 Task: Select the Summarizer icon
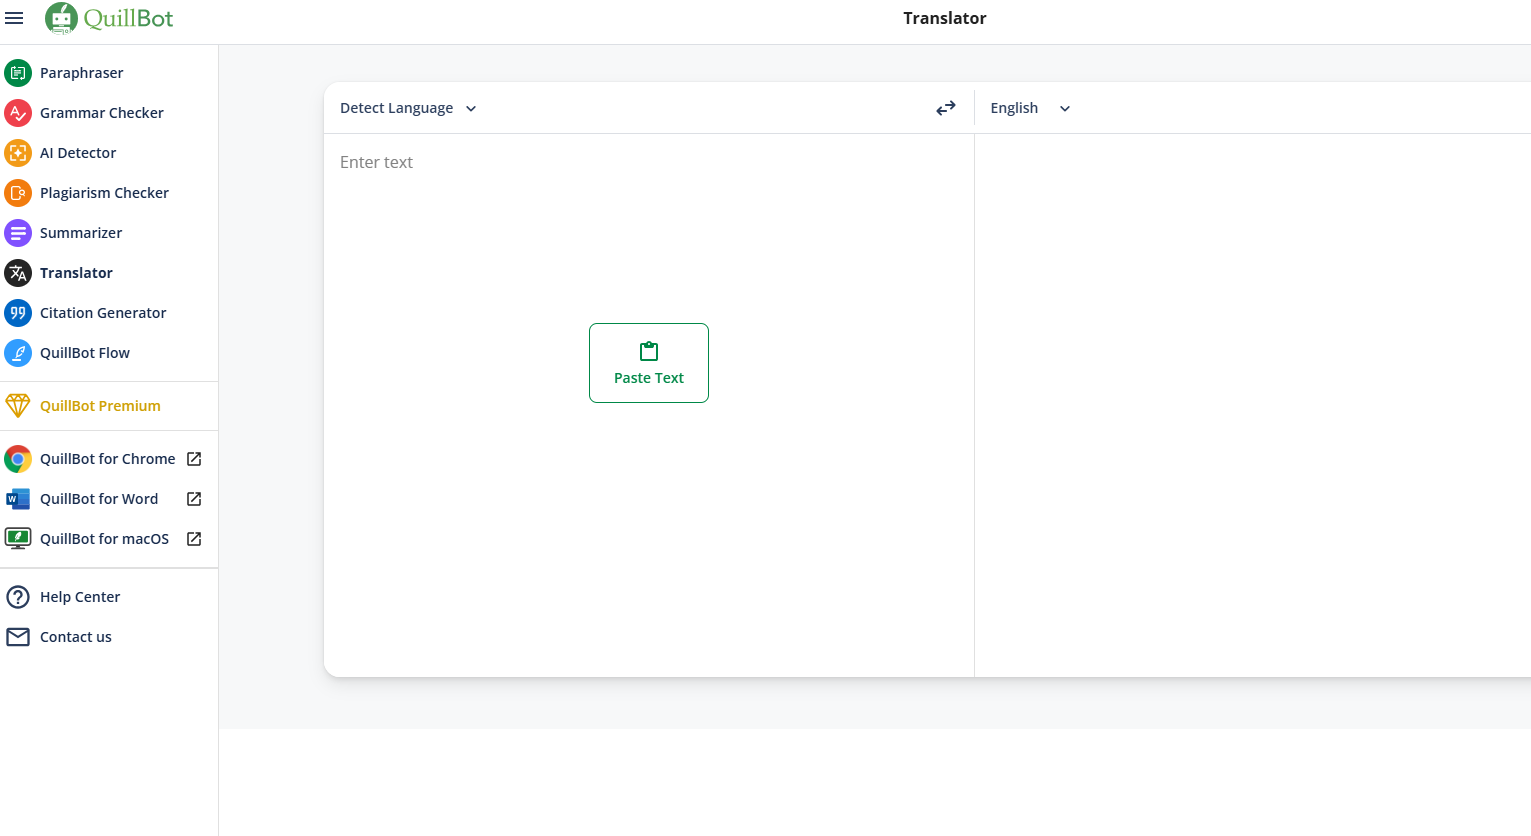pyautogui.click(x=18, y=232)
